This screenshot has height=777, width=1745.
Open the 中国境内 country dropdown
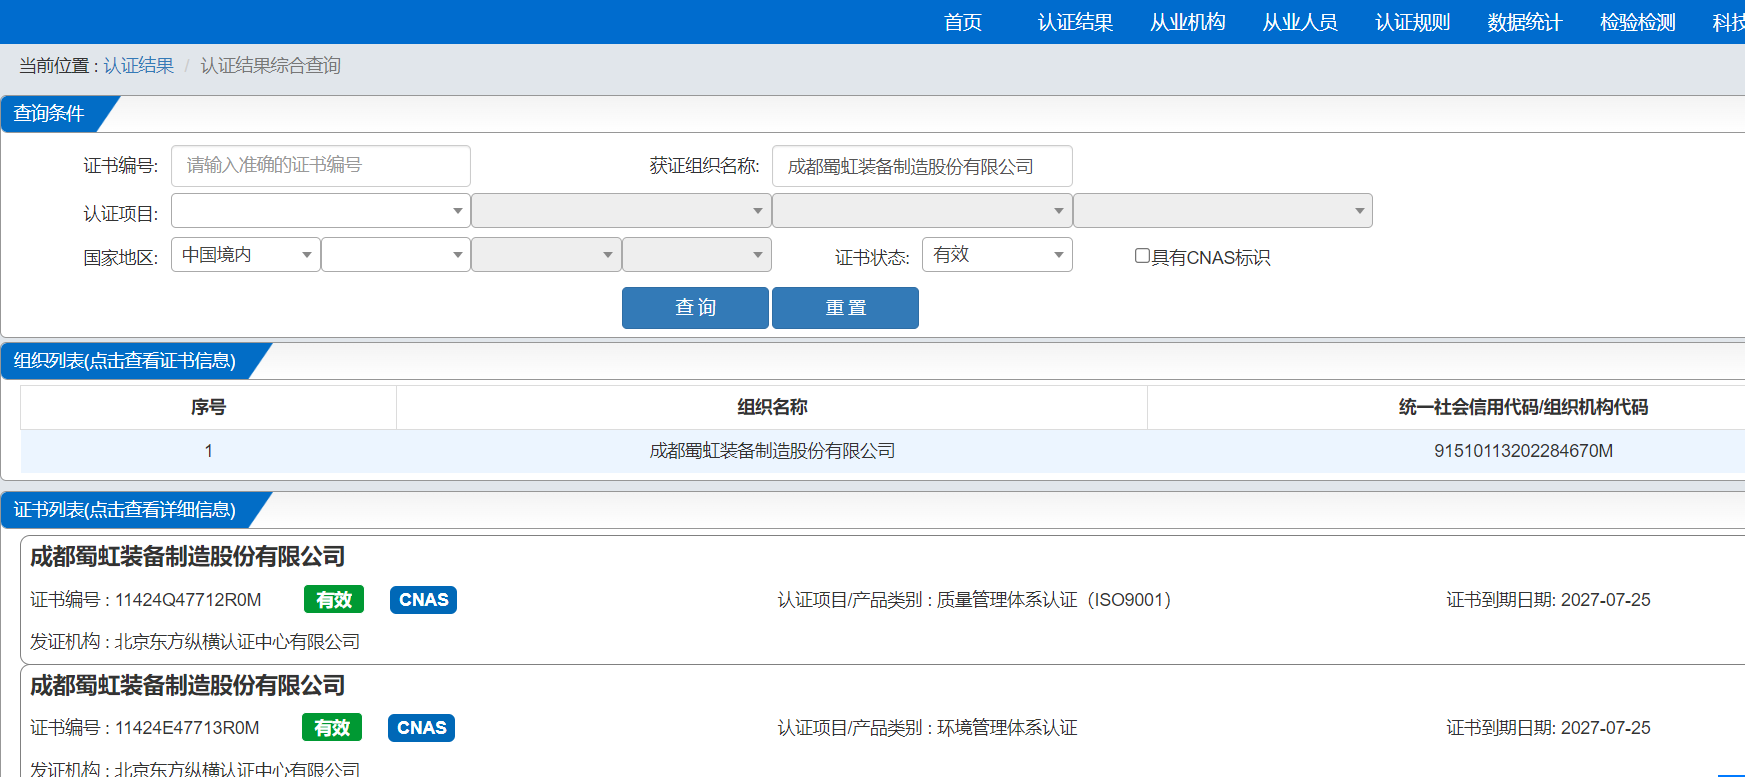point(246,255)
